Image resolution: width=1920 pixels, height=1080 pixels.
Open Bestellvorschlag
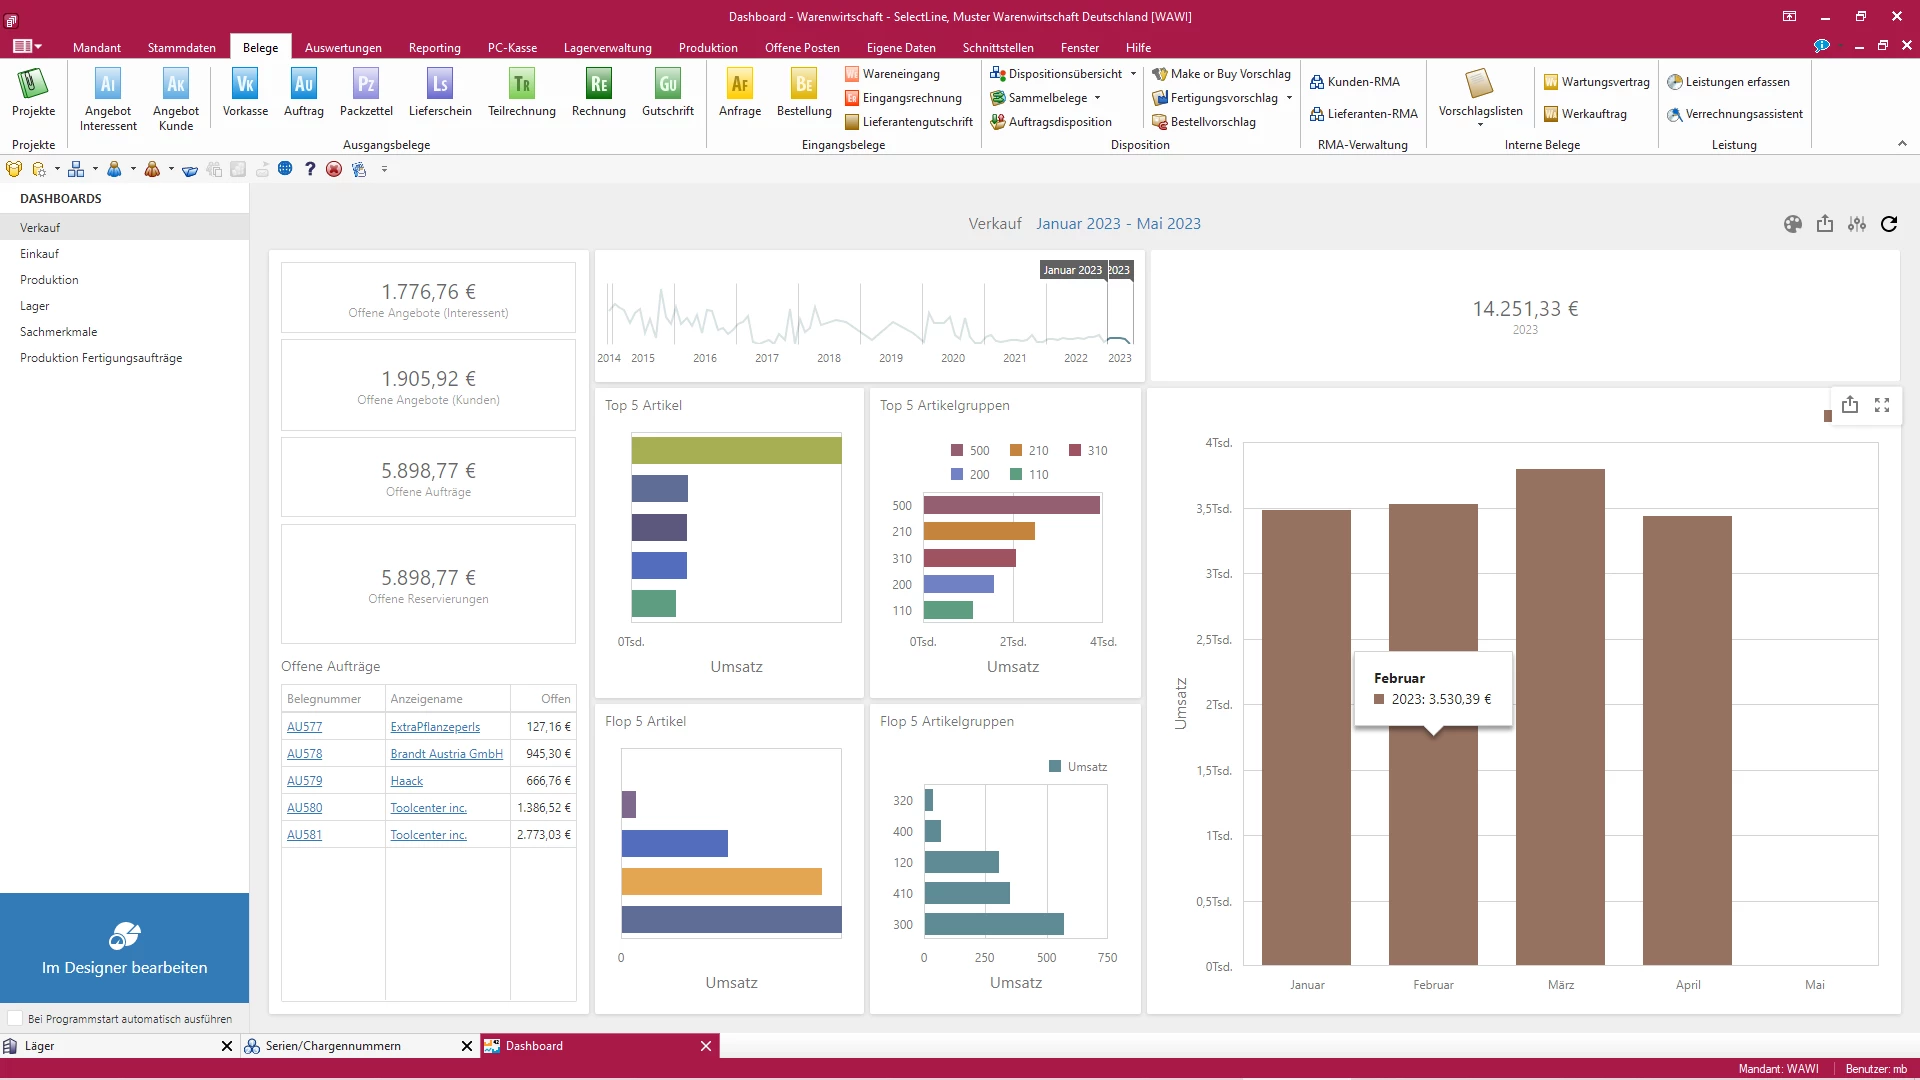pyautogui.click(x=1204, y=122)
